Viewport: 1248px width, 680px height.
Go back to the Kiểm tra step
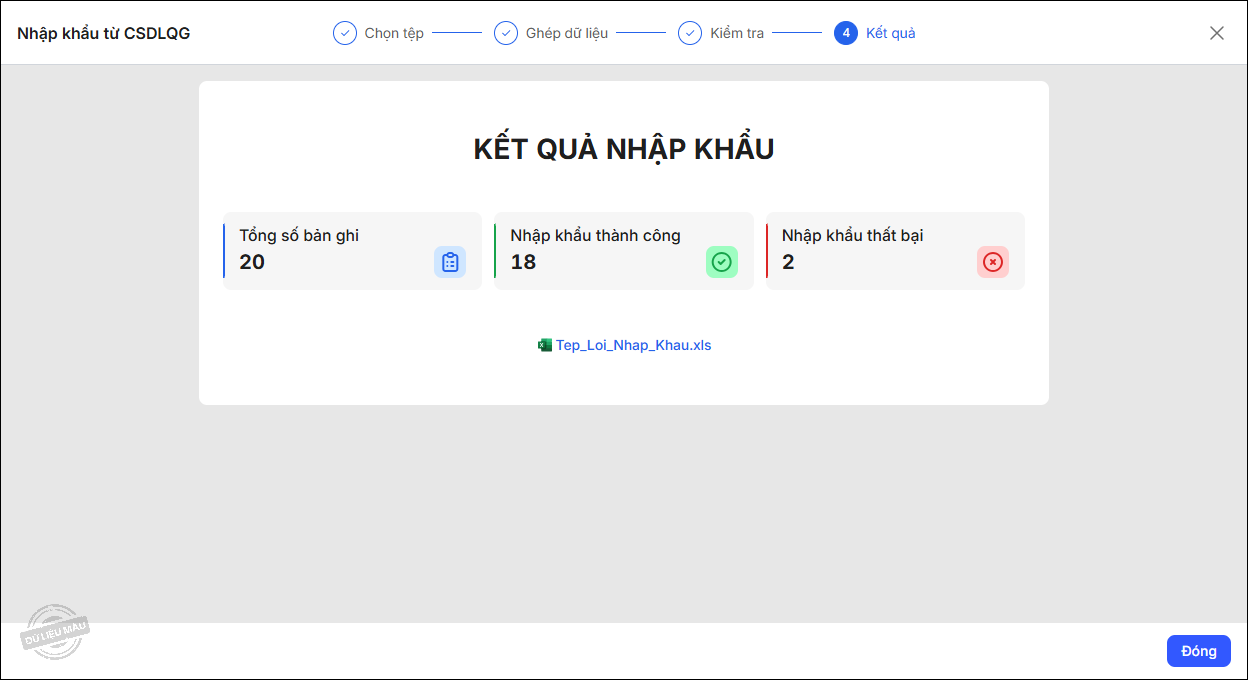(736, 32)
